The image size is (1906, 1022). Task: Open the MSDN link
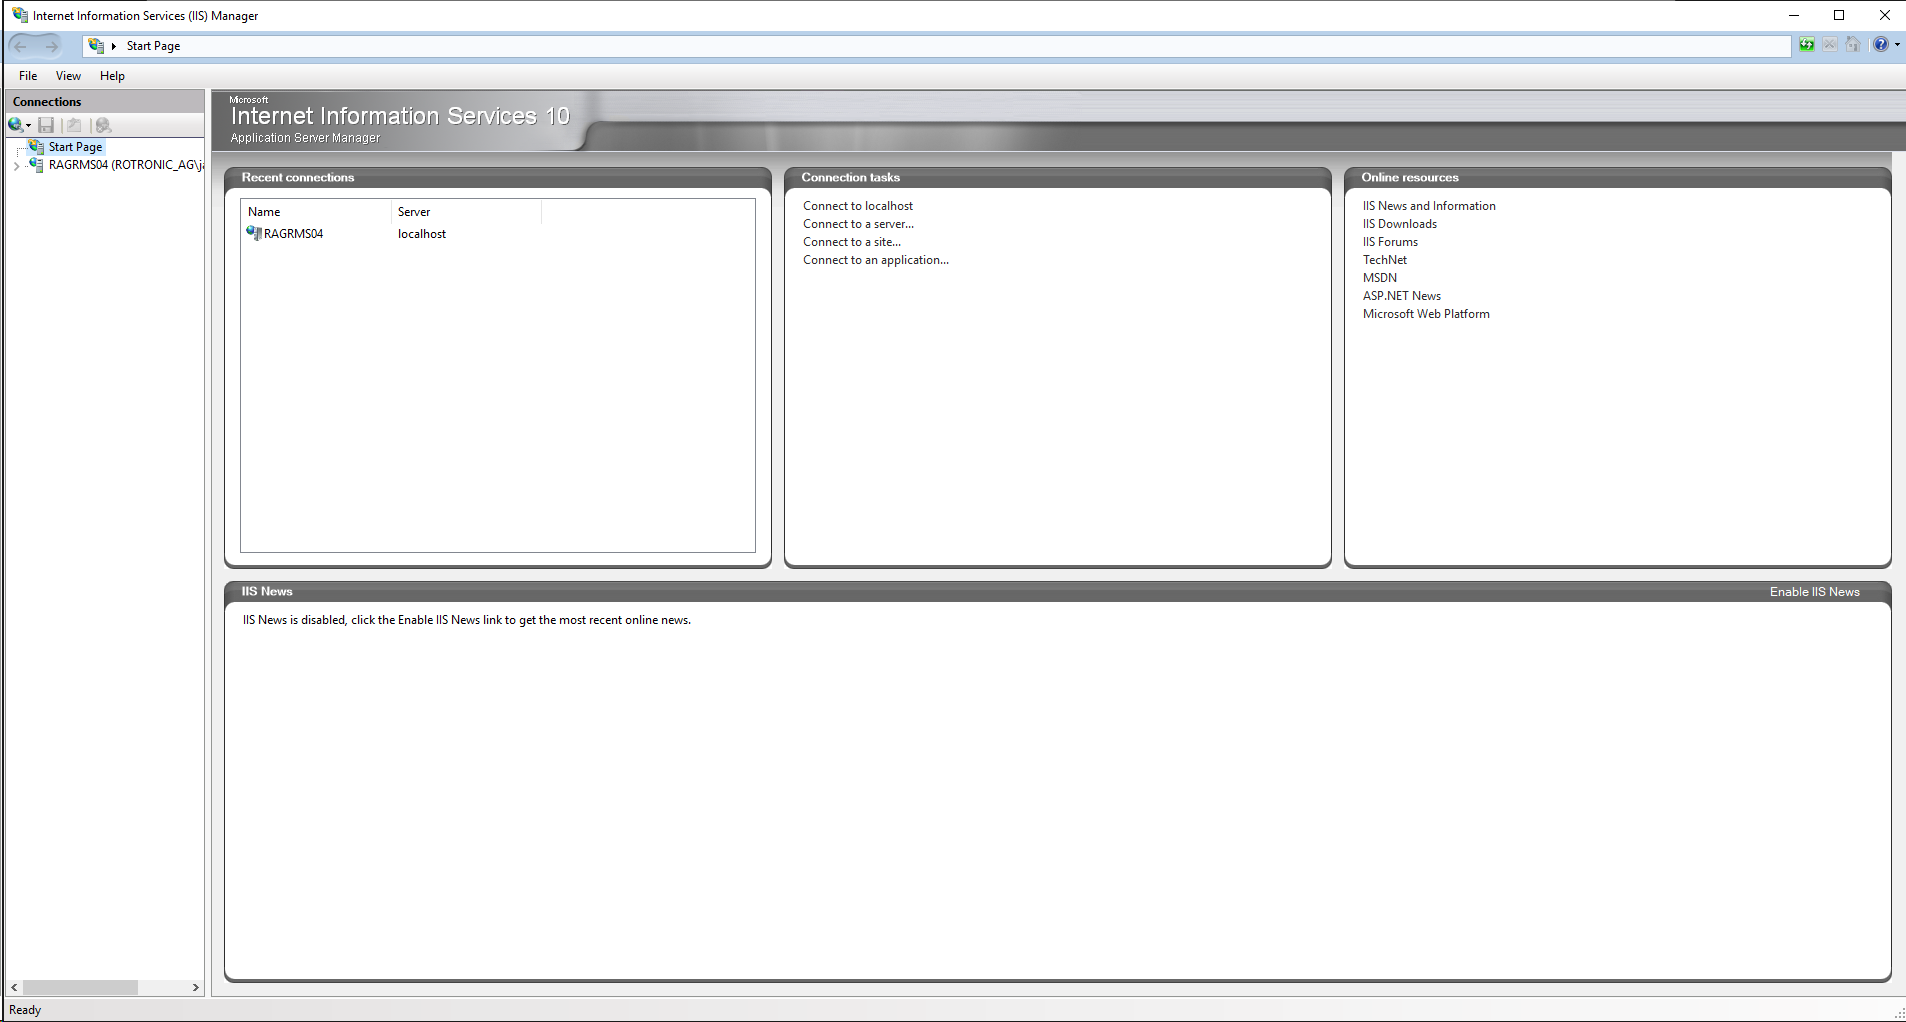point(1380,278)
